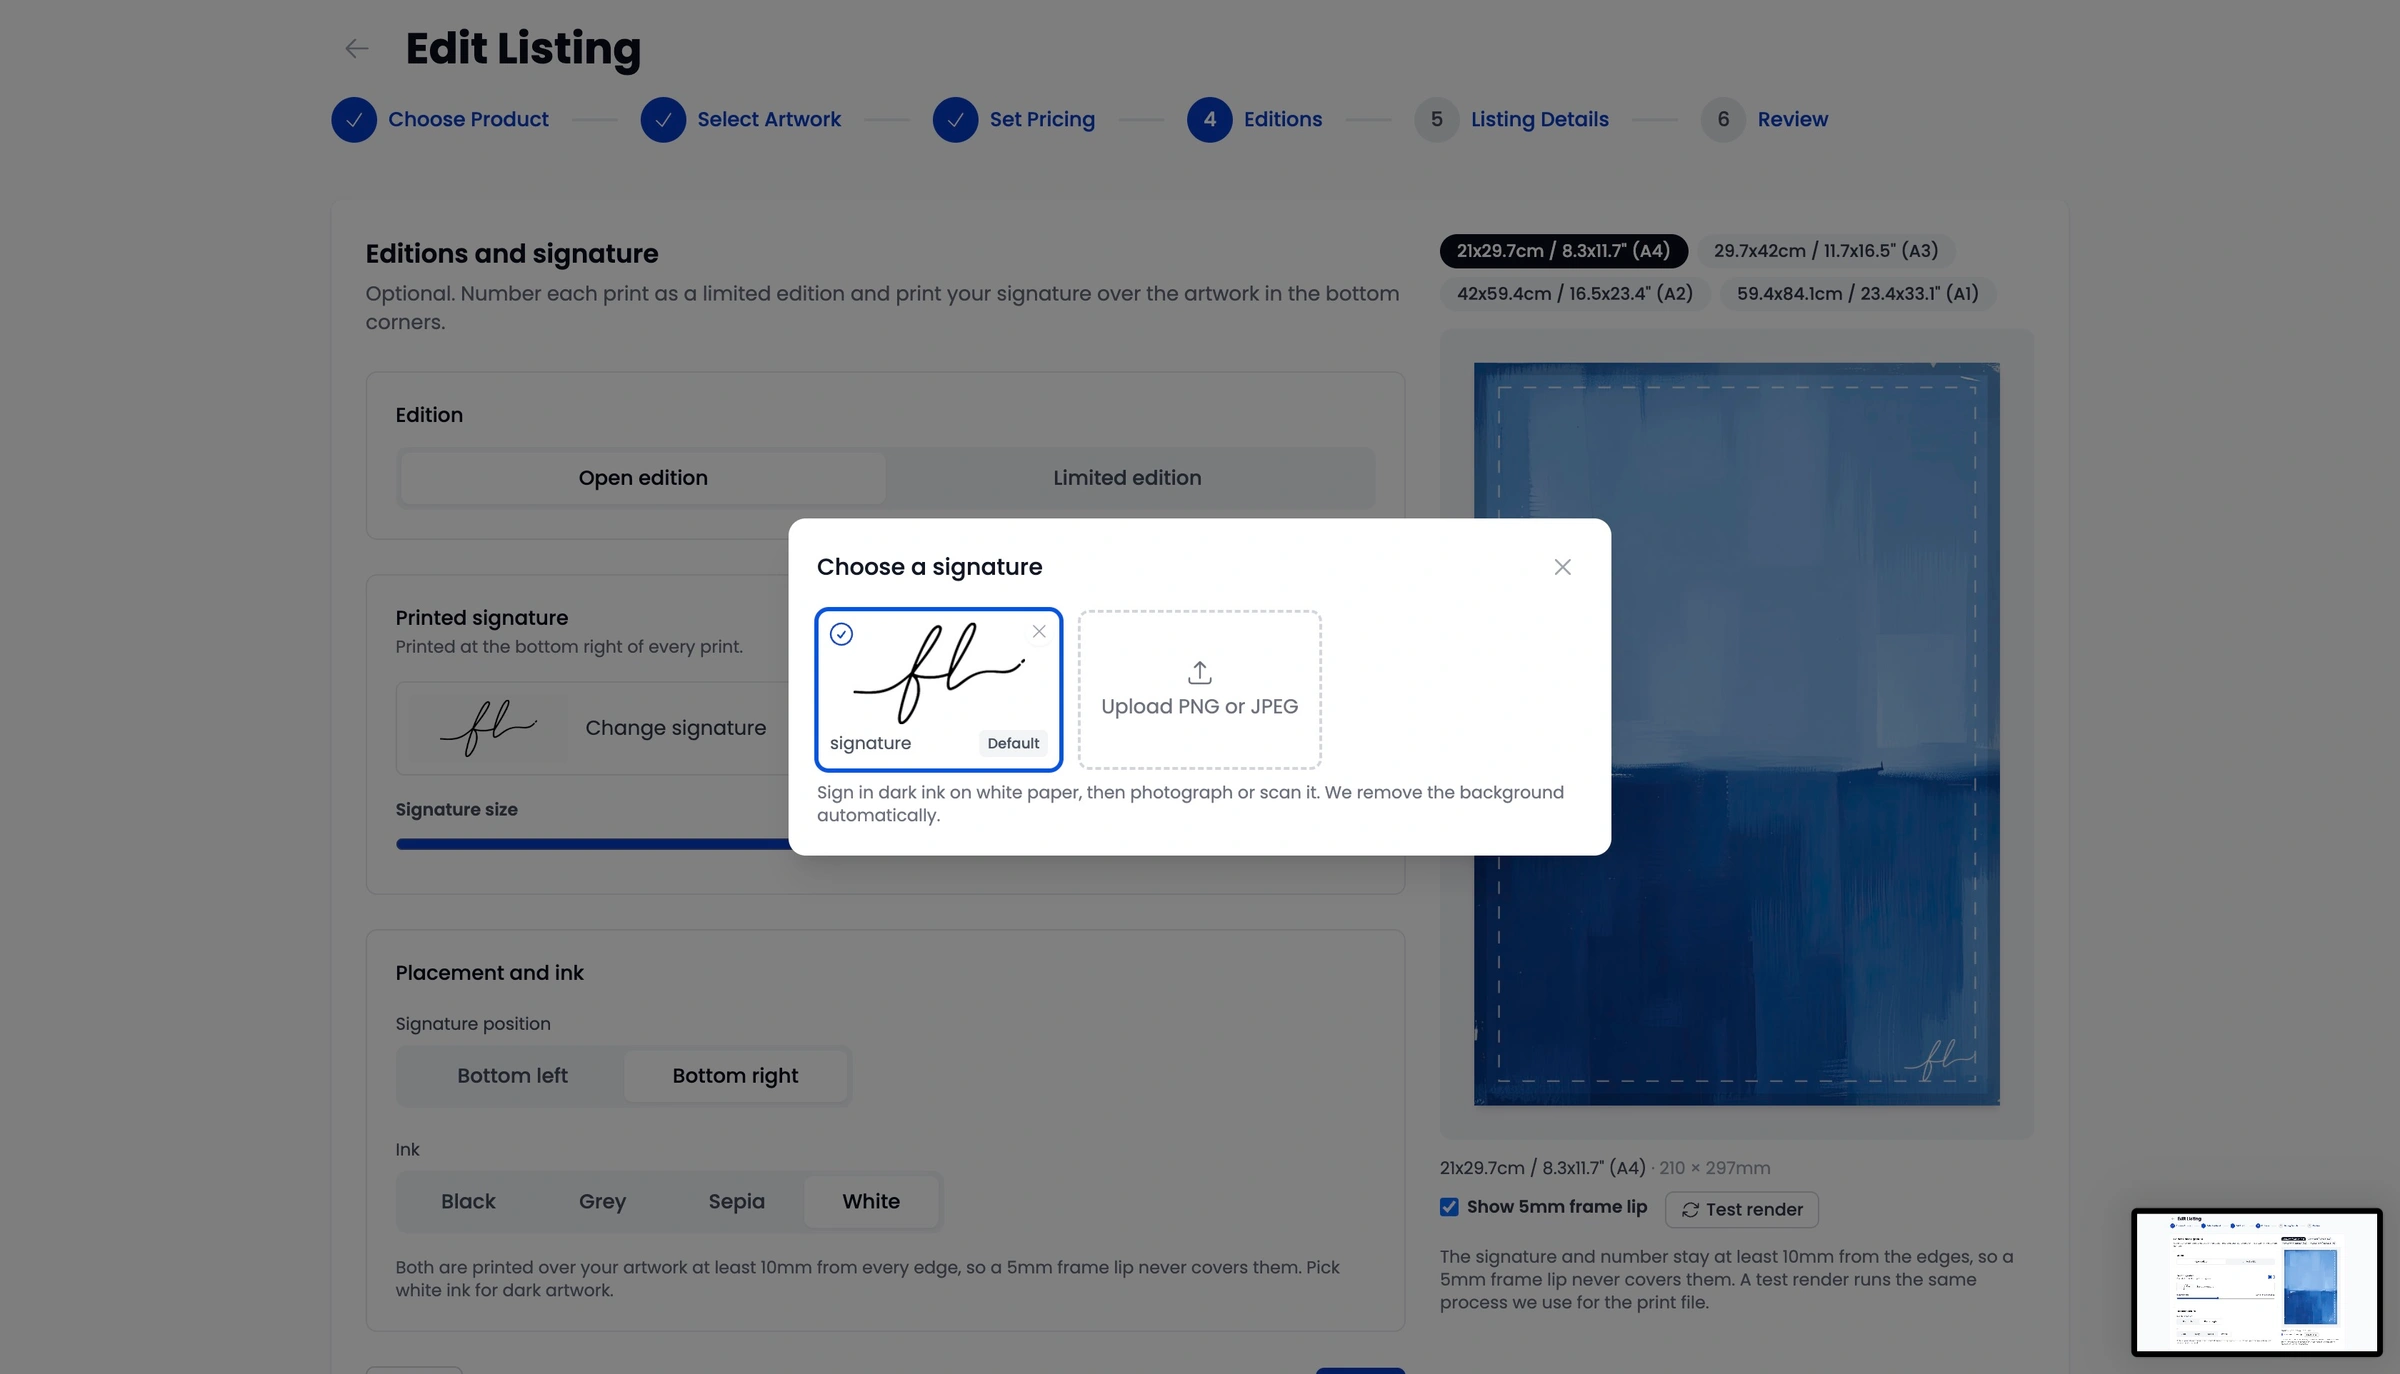Click the step 5 circle
The image size is (2400, 1374).
(1436, 120)
